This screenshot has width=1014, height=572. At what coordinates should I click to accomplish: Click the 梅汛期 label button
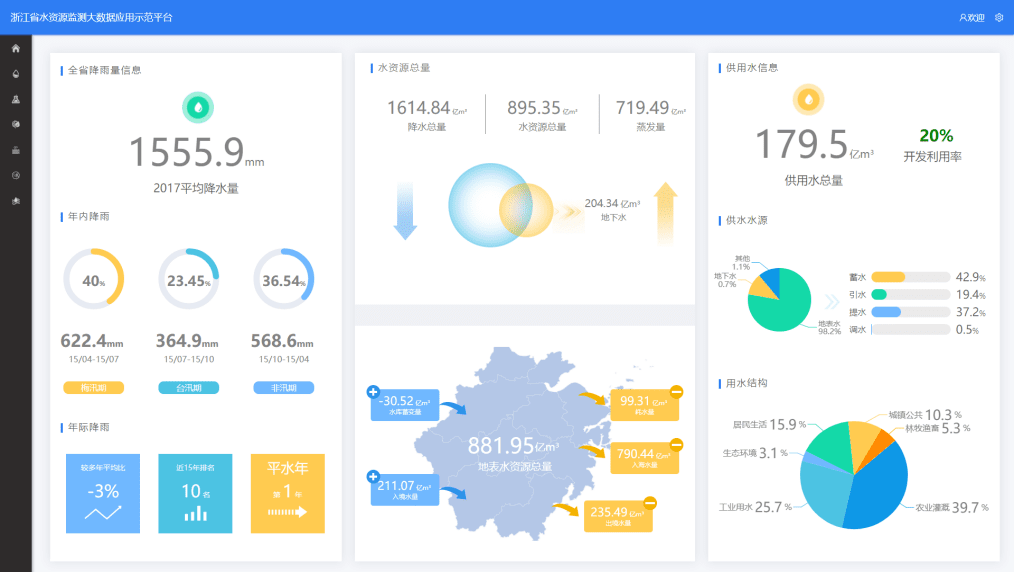point(93,388)
